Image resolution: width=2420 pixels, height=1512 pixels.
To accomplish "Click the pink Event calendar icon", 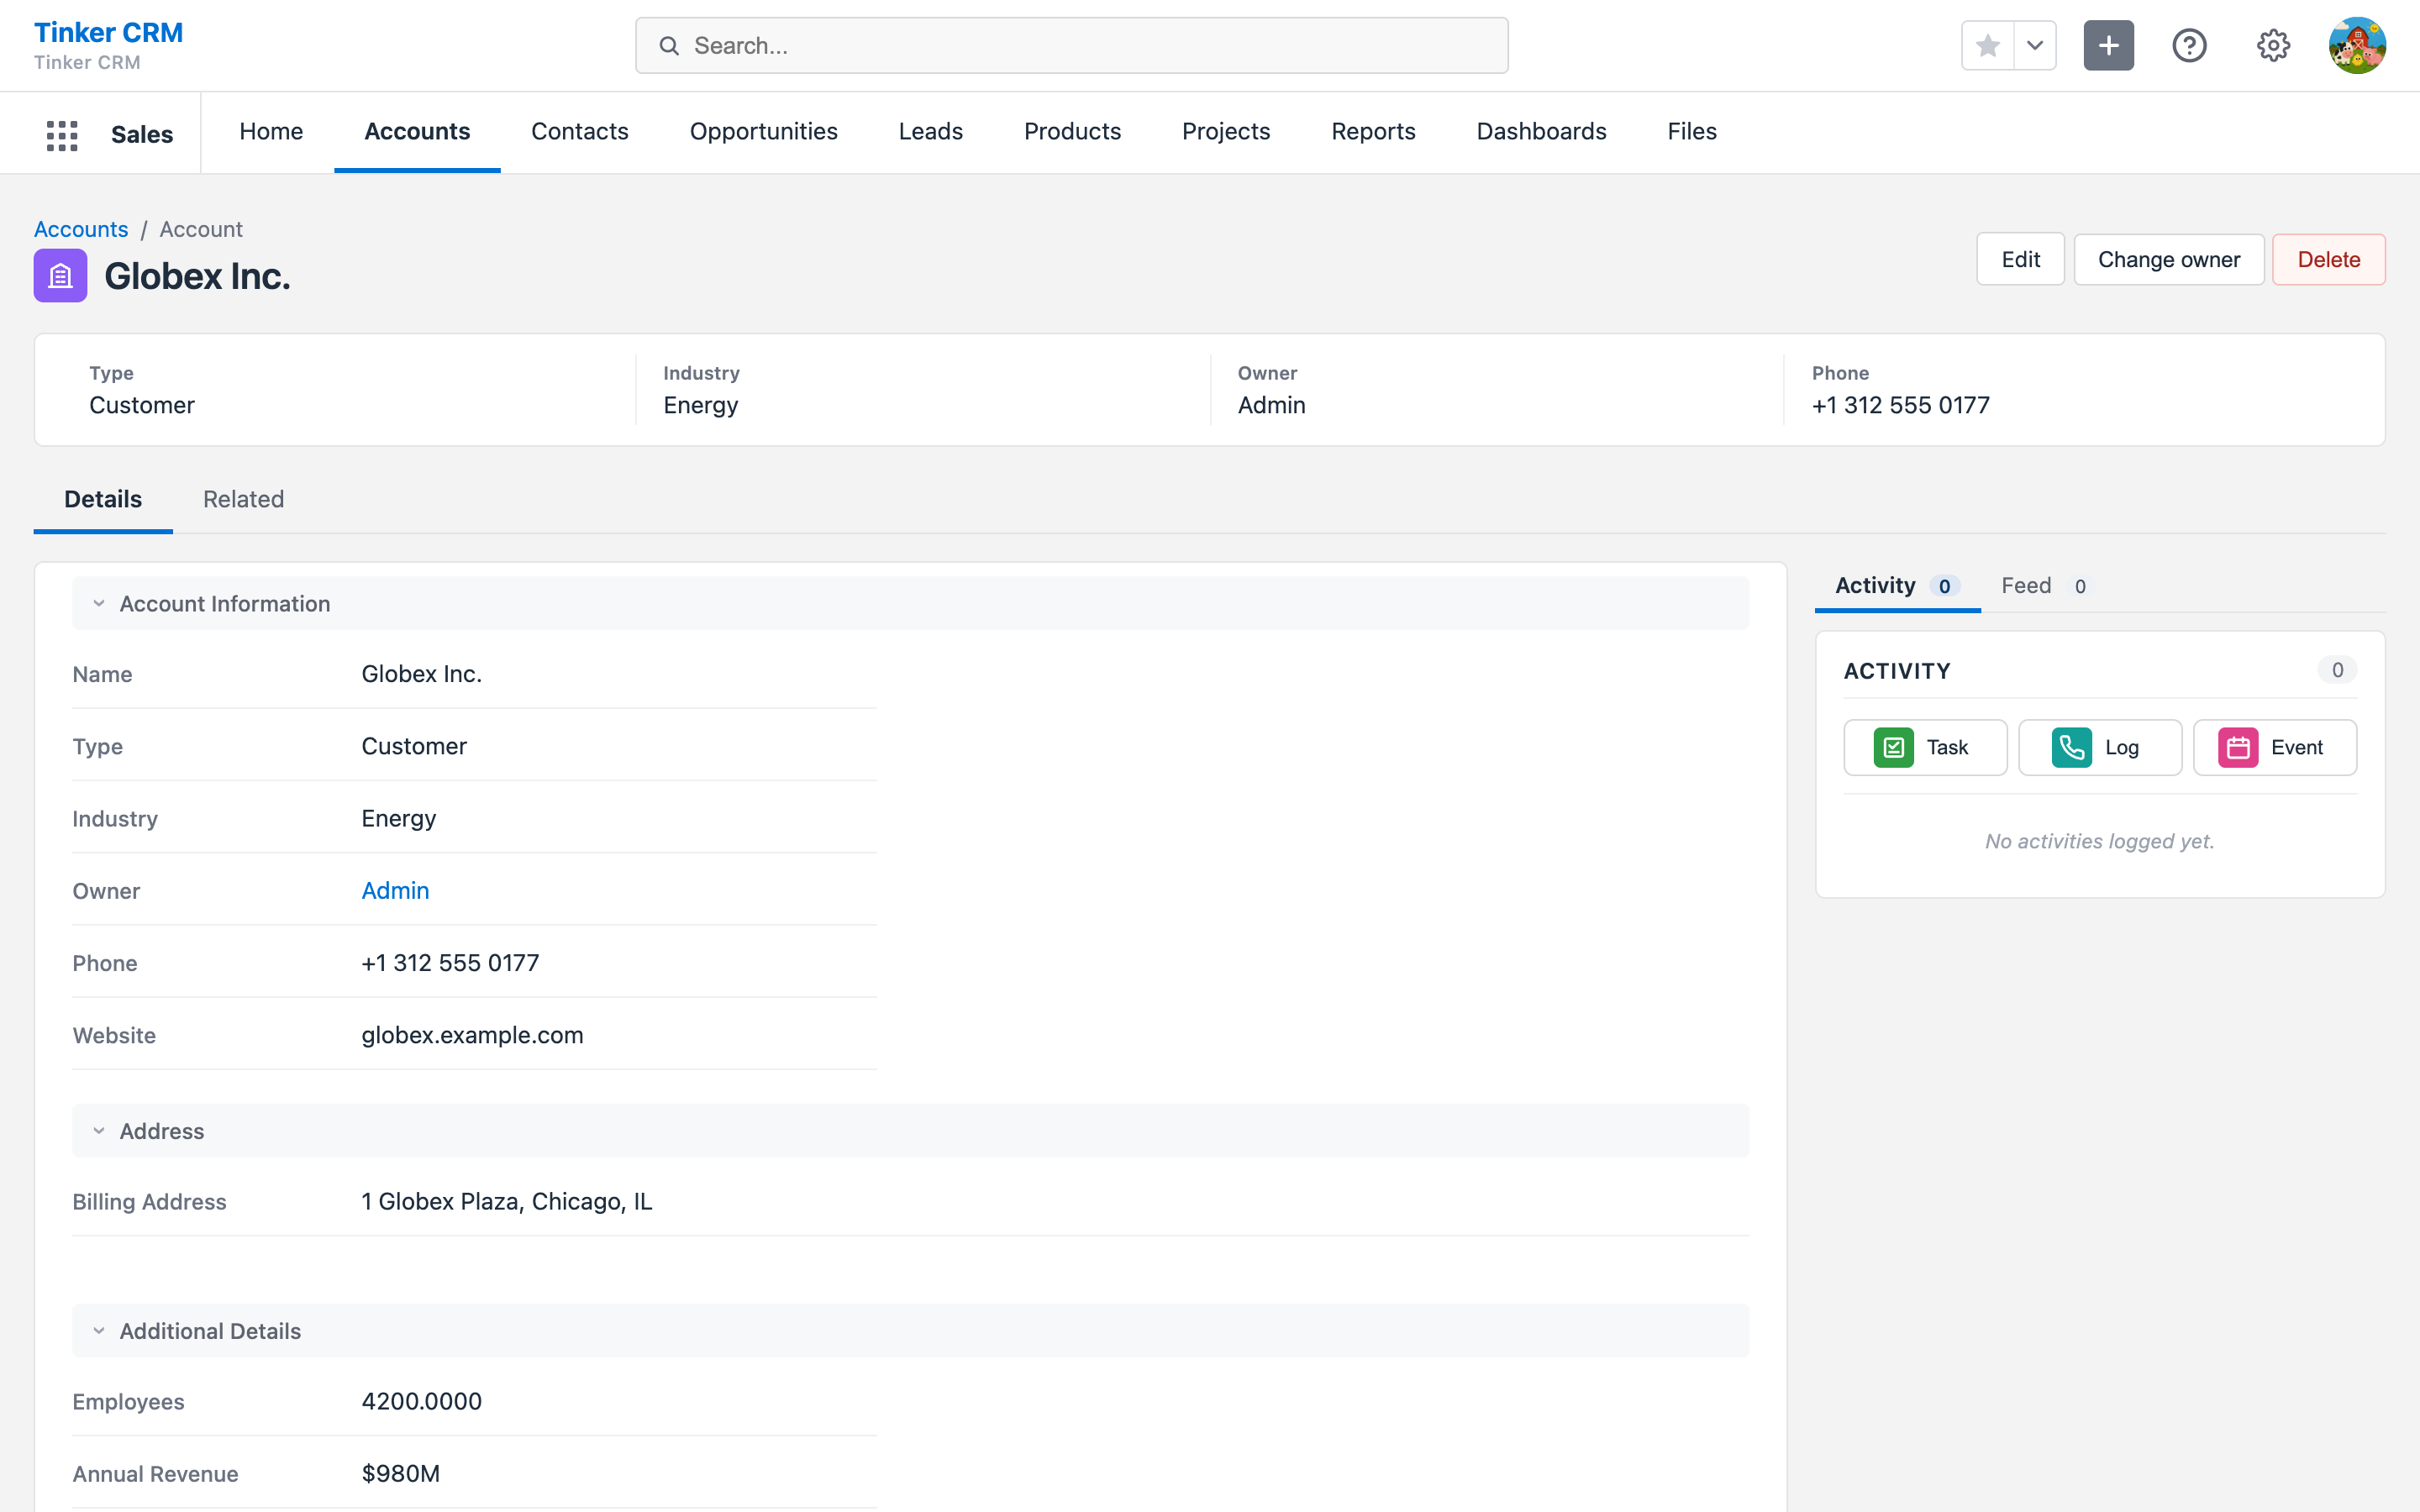I will tap(2238, 748).
